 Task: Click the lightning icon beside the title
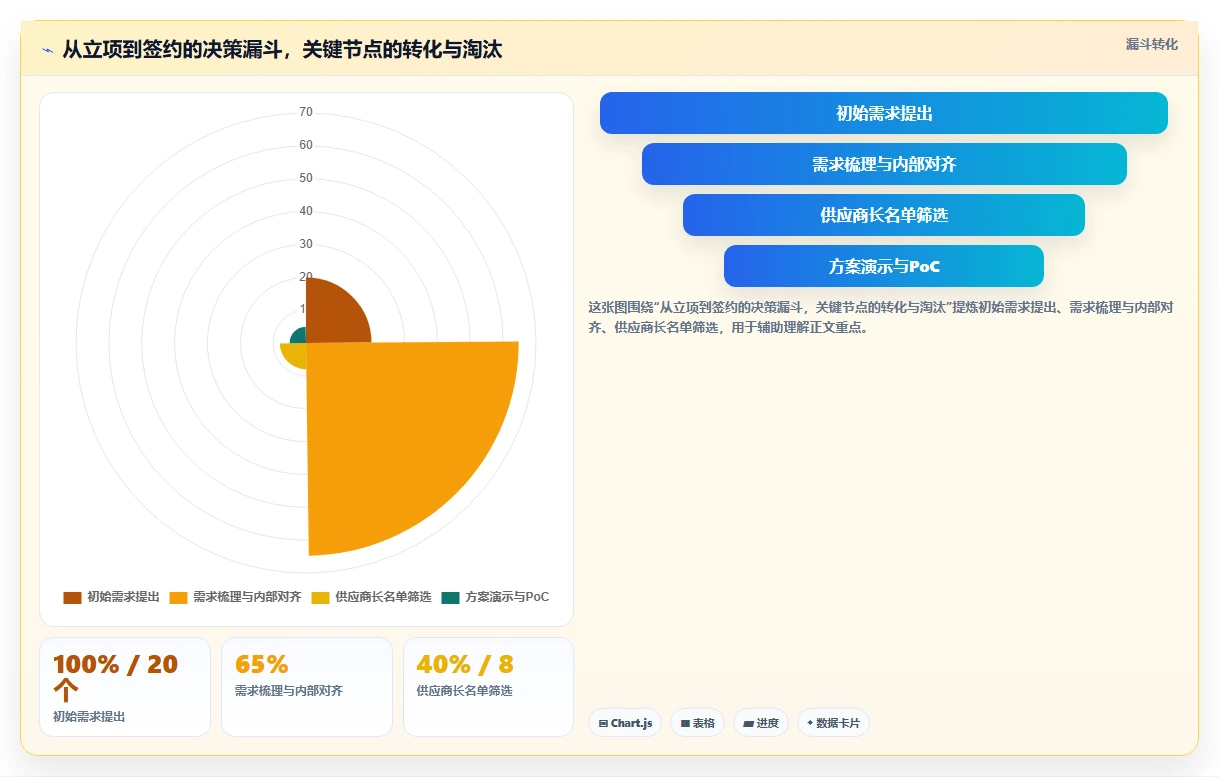(47, 49)
